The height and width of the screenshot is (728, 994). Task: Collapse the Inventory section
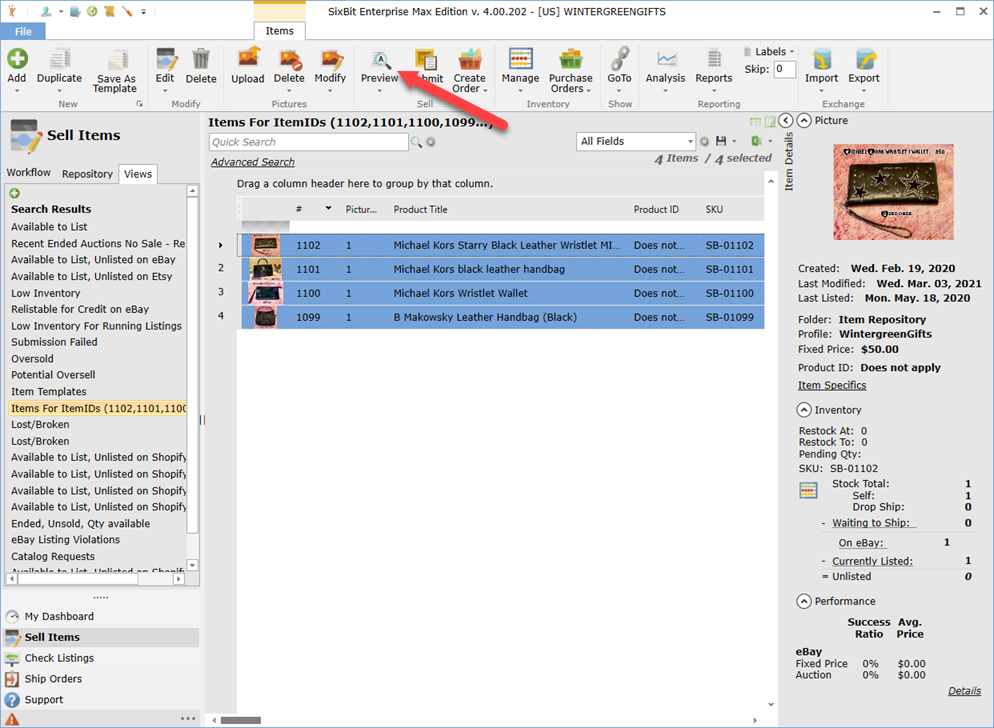pyautogui.click(x=804, y=410)
